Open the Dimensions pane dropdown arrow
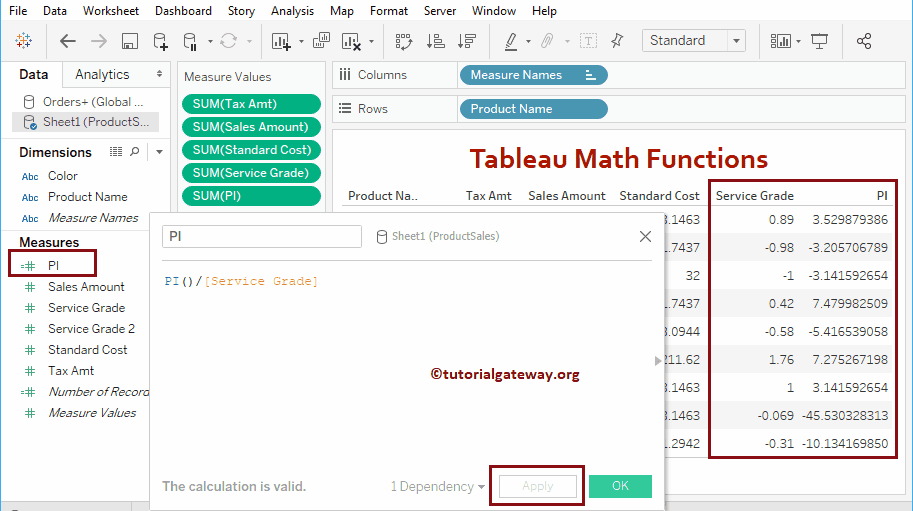The height and width of the screenshot is (511, 913). point(159,152)
